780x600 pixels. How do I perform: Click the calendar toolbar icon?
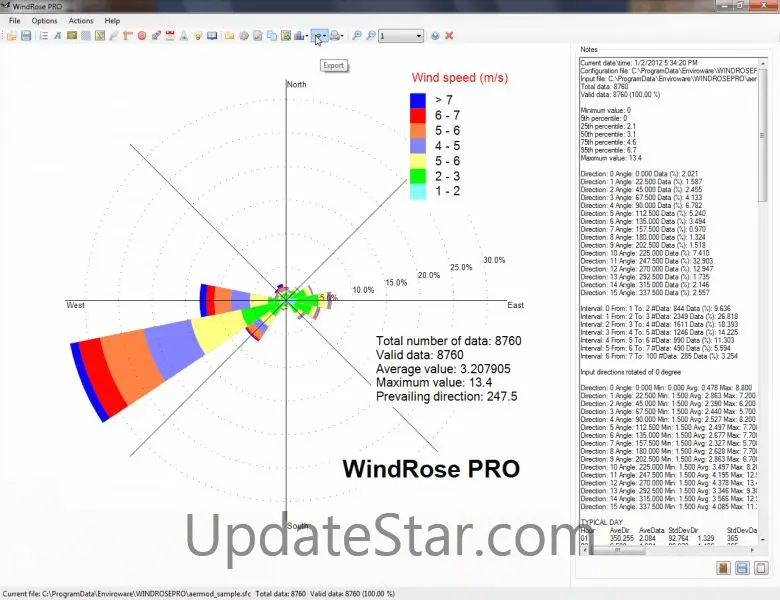click(x=170, y=36)
